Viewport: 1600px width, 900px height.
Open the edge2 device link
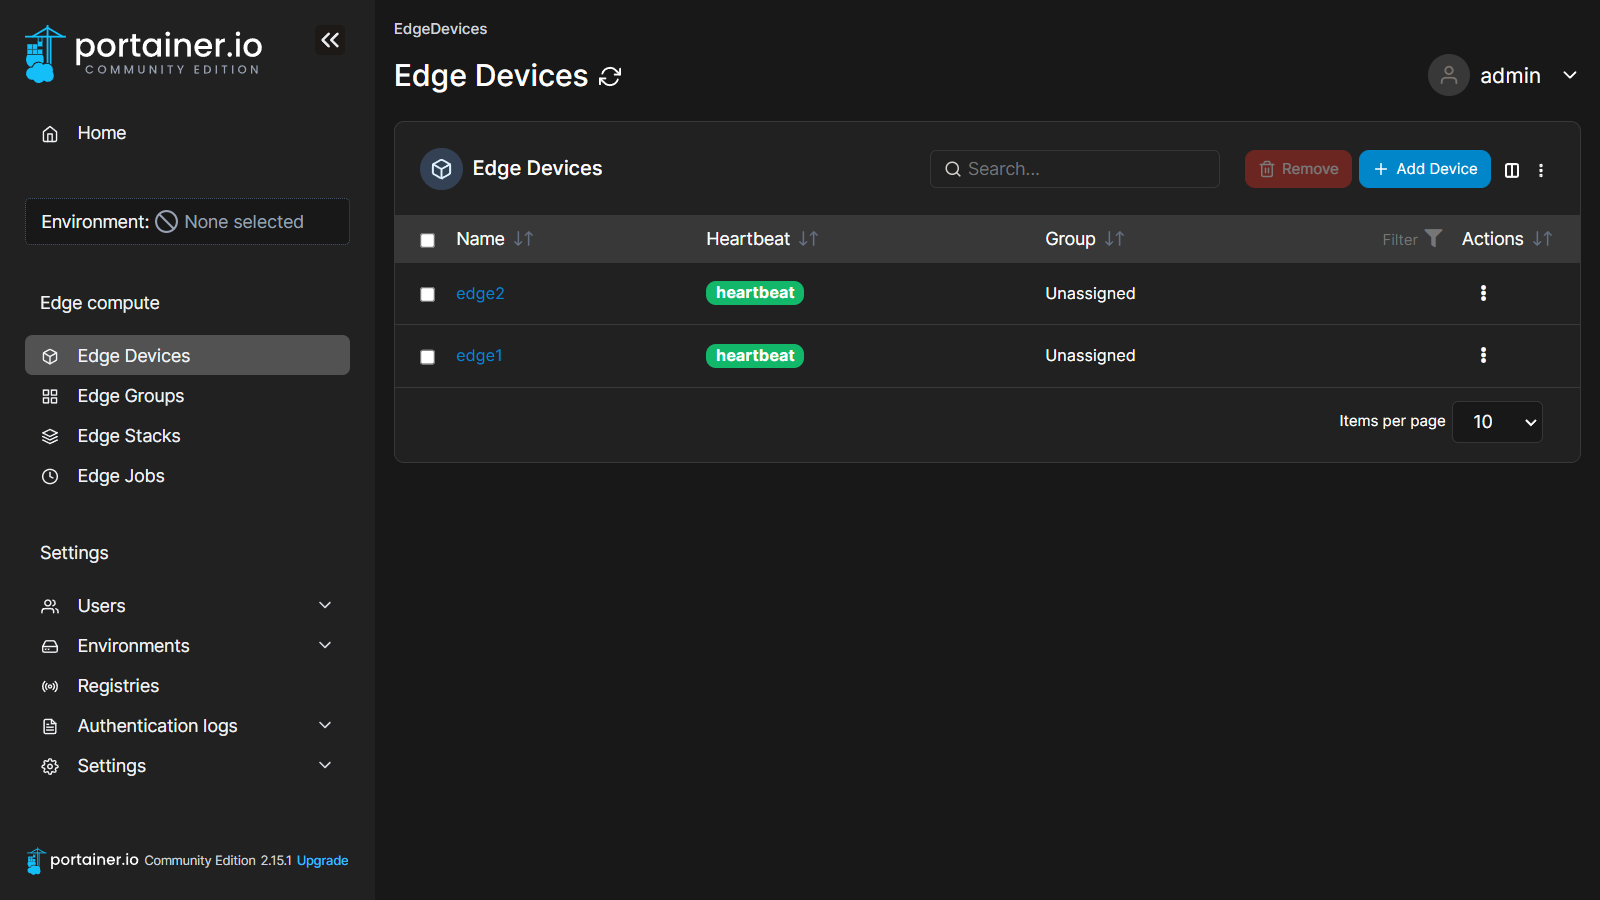(x=480, y=293)
